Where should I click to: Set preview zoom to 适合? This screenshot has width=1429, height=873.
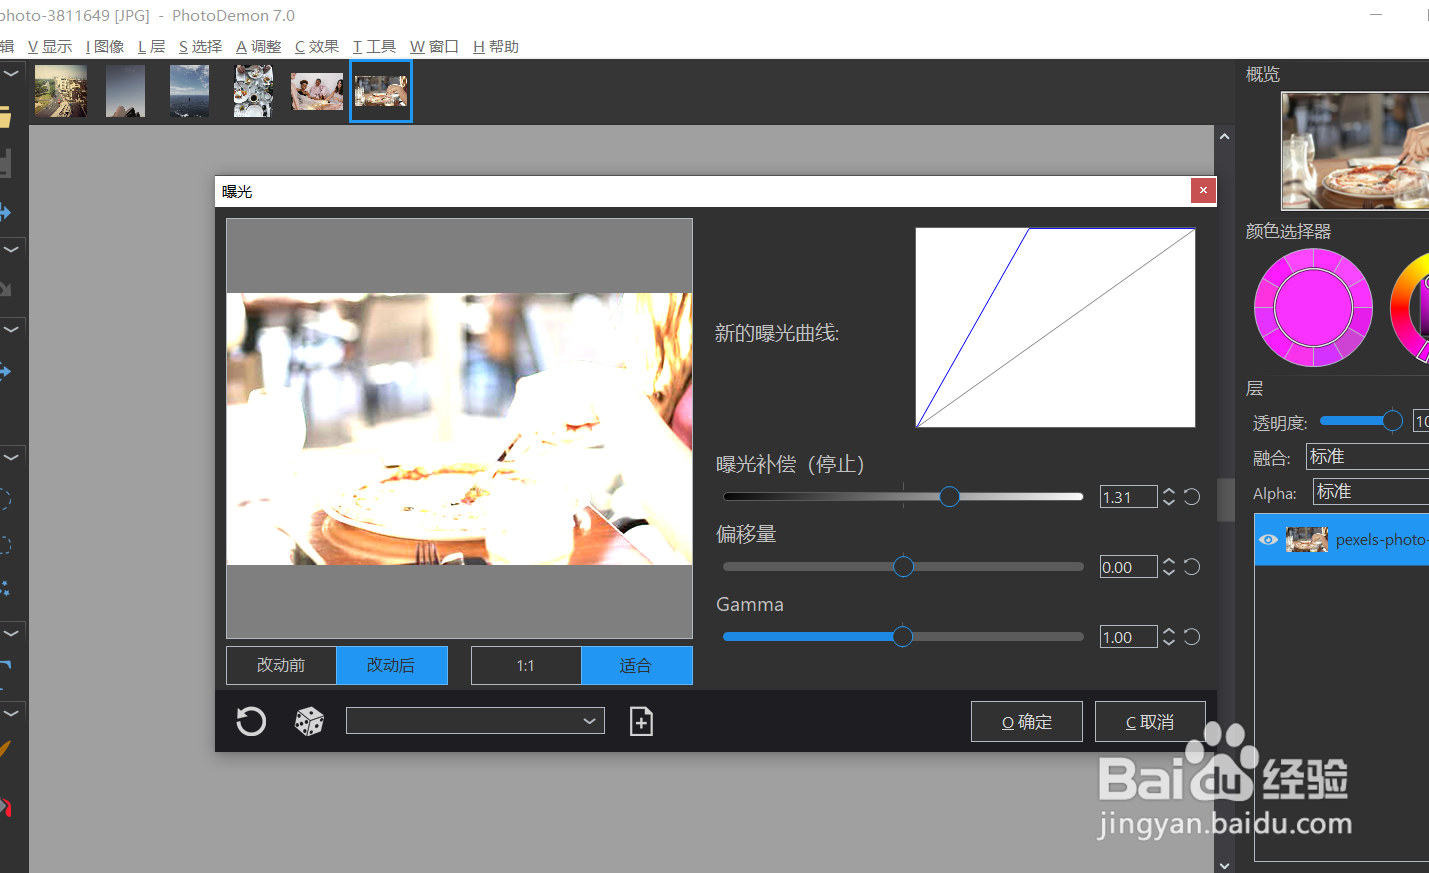(636, 665)
